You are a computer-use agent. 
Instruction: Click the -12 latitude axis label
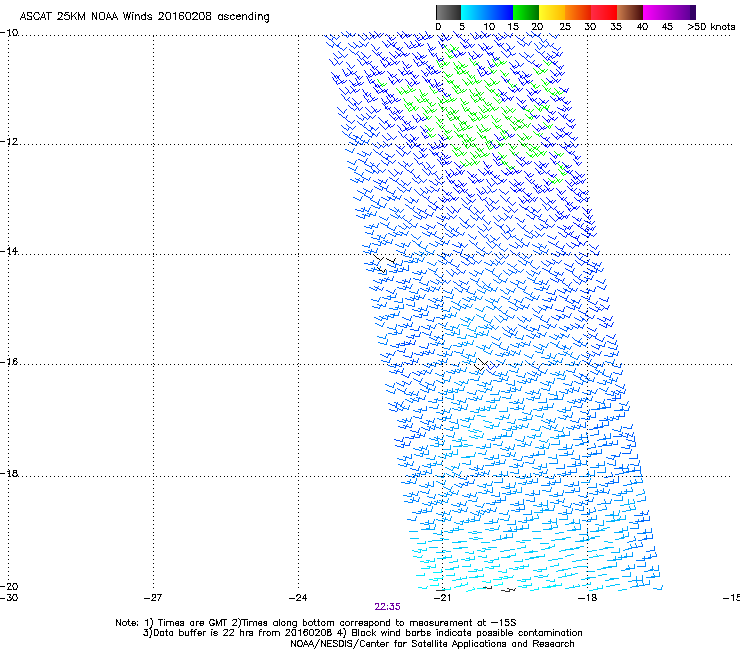click(9, 142)
